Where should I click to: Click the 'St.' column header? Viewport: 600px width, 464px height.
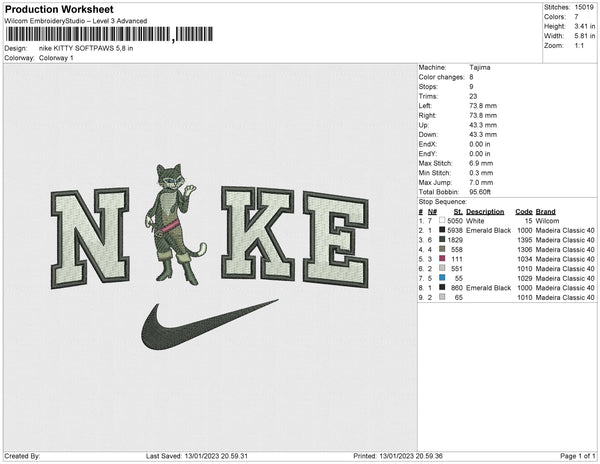pyautogui.click(x=458, y=212)
